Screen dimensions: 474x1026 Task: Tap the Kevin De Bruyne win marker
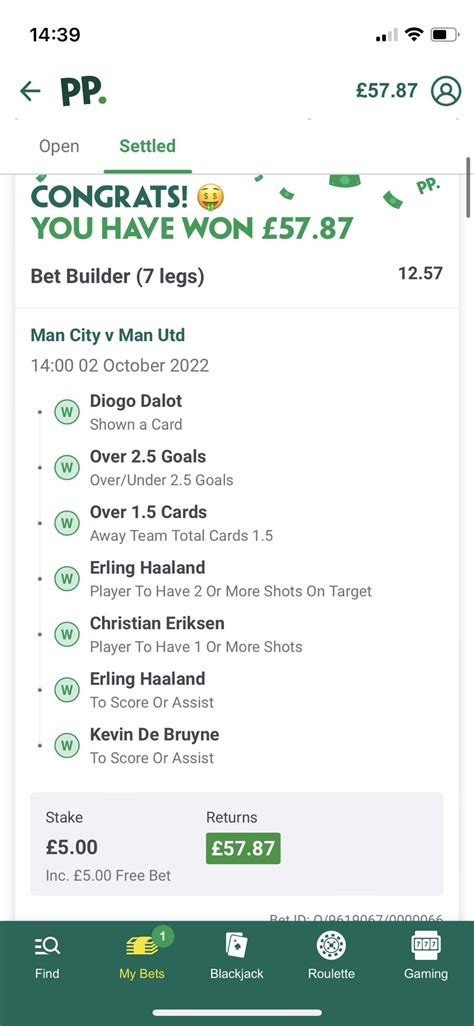coord(66,745)
